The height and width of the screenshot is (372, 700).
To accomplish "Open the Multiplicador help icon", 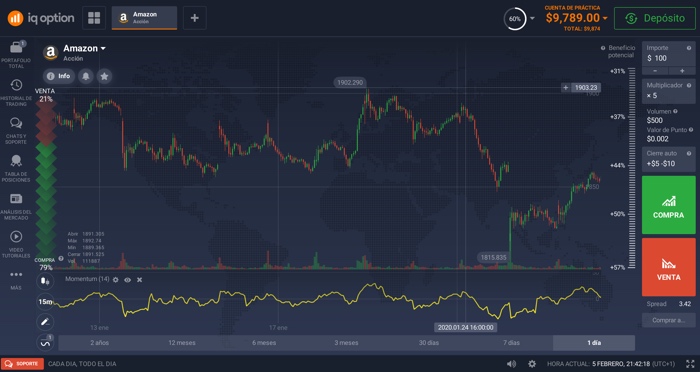I will [x=689, y=85].
